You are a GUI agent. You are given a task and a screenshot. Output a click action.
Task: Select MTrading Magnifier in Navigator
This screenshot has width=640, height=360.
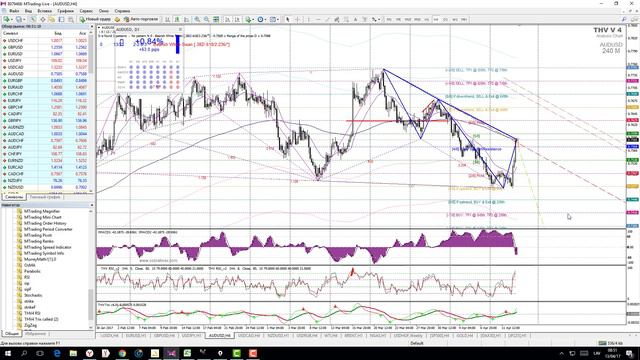click(42, 211)
